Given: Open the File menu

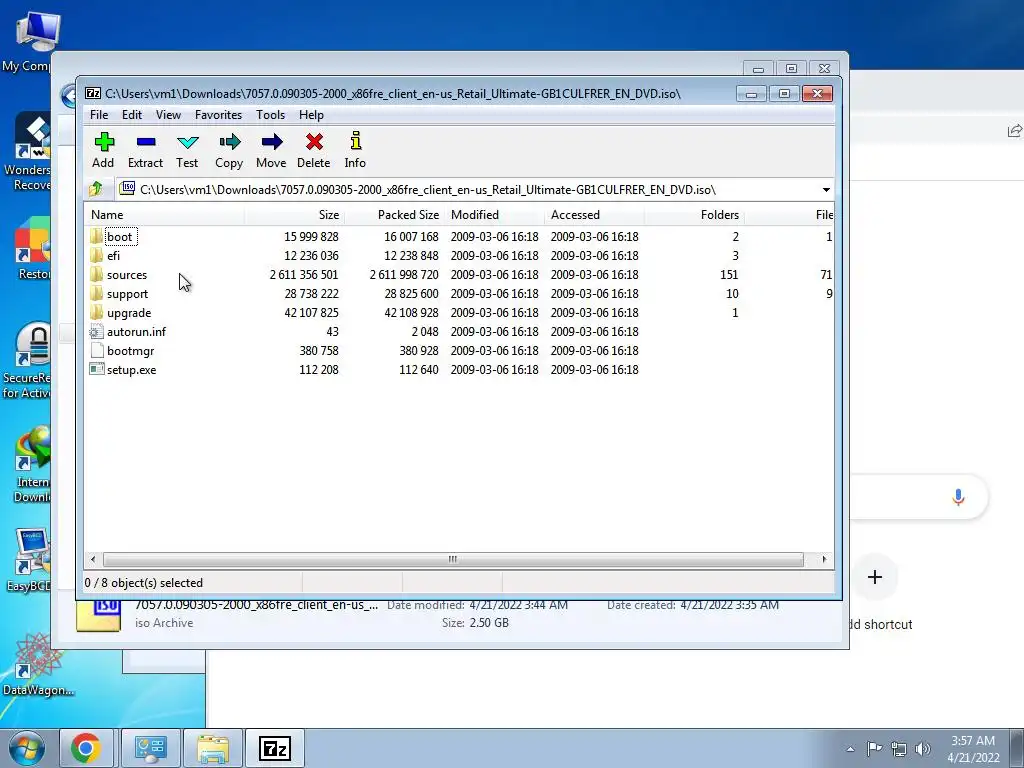Looking at the screenshot, I should click(x=99, y=115).
